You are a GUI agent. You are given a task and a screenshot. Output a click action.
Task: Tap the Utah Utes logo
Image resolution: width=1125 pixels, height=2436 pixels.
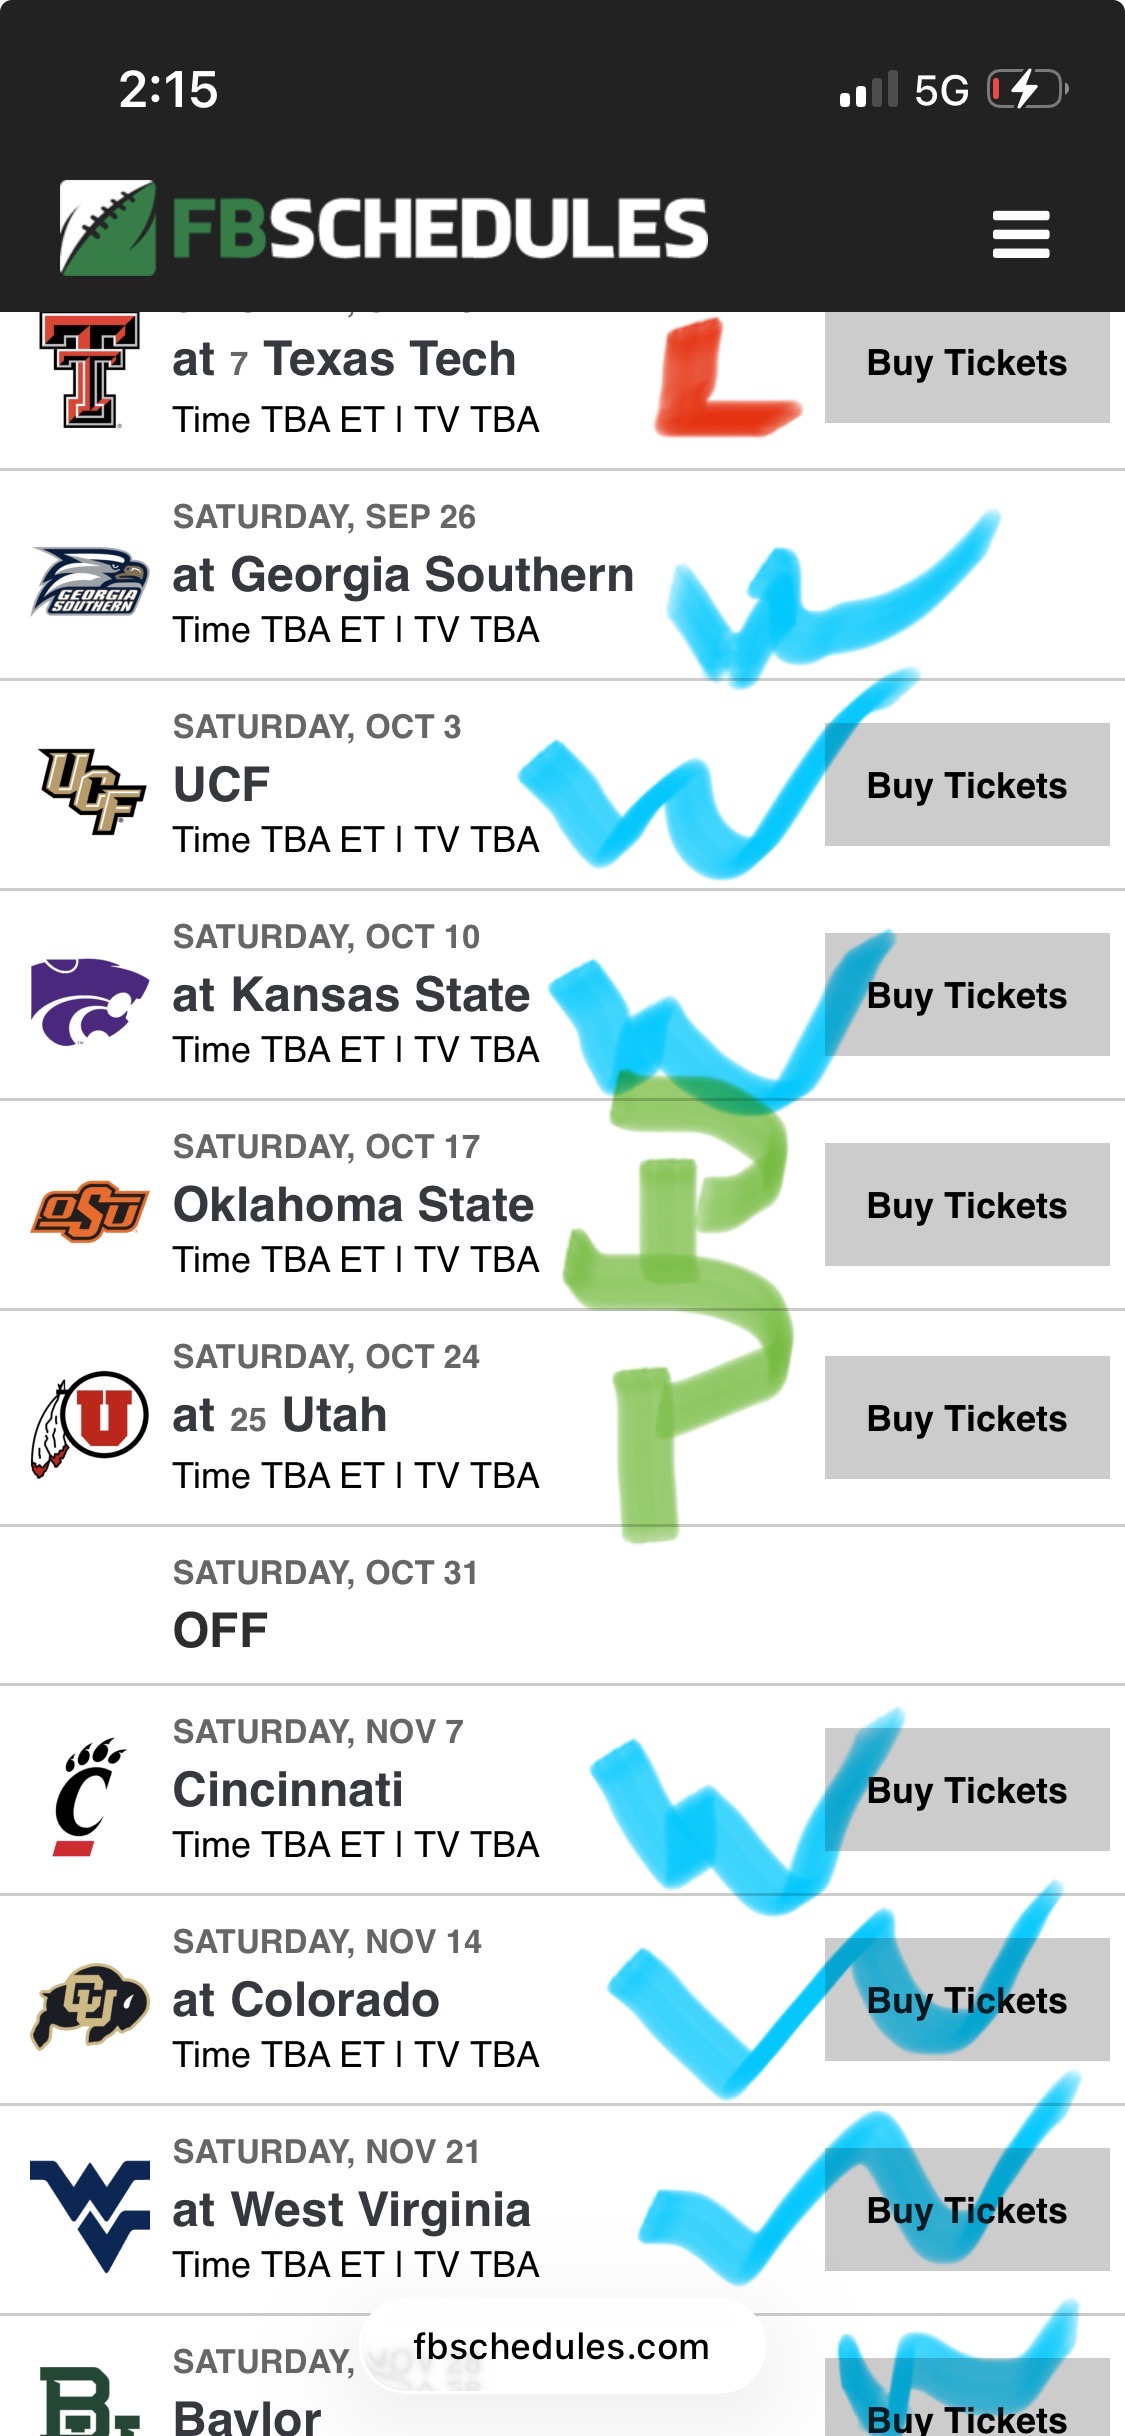[x=90, y=1422]
